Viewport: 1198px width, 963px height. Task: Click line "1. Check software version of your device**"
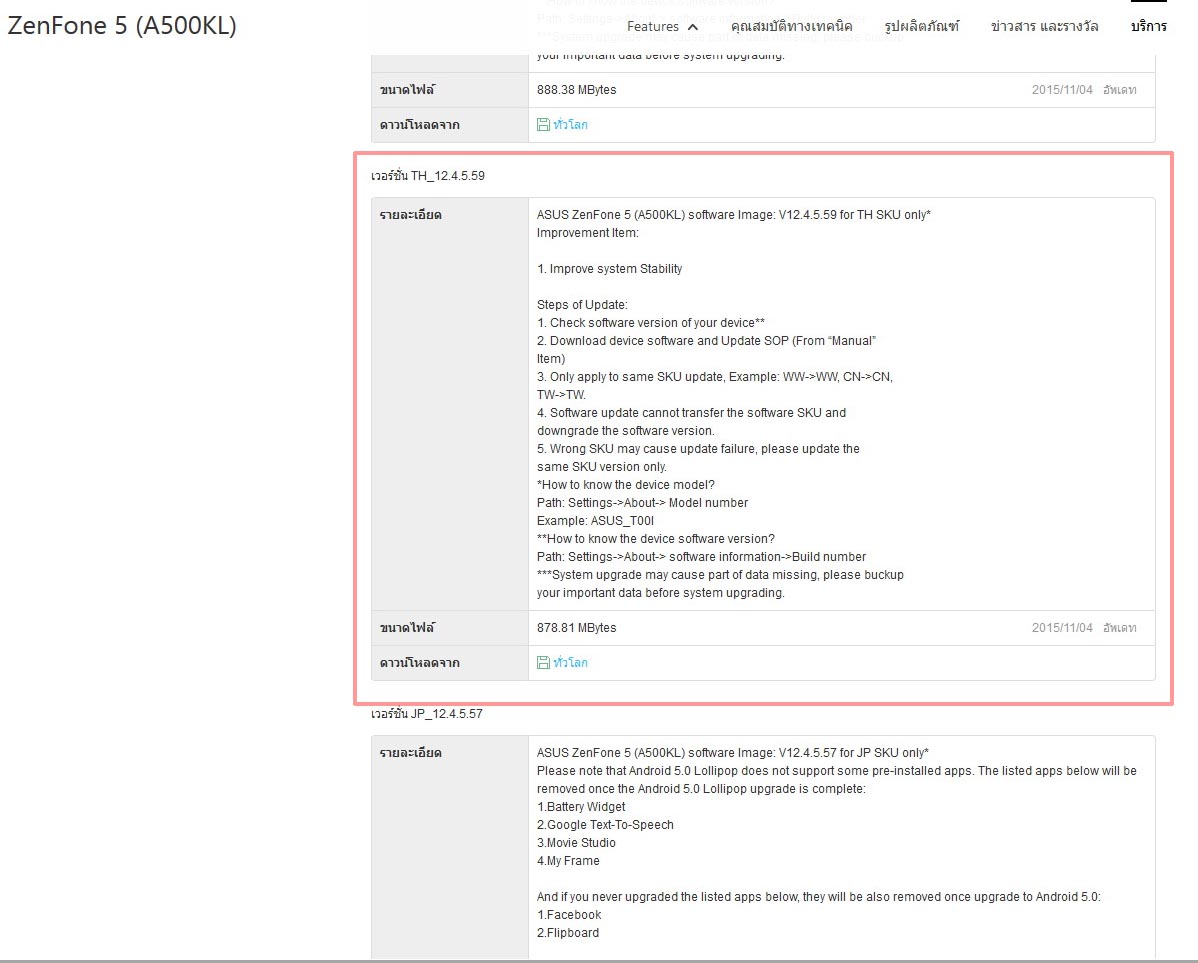650,323
